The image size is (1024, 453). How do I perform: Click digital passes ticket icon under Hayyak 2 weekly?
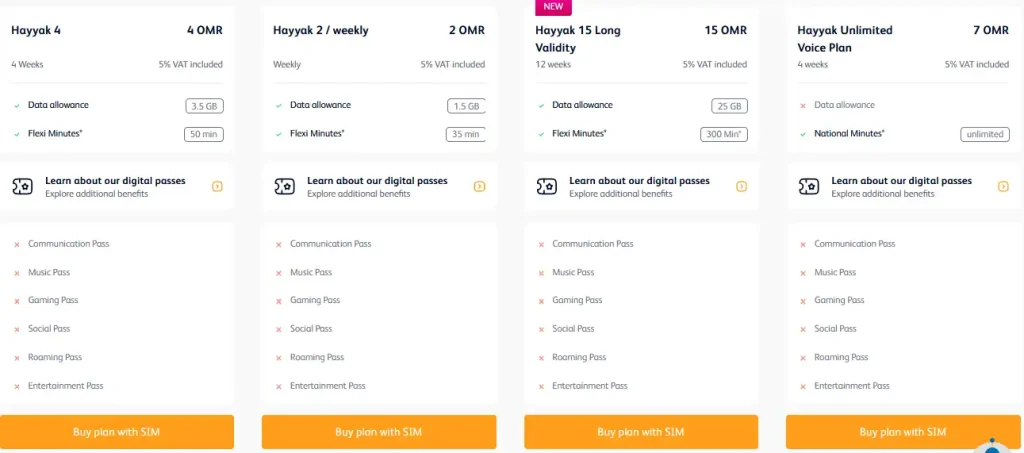[x=285, y=186]
